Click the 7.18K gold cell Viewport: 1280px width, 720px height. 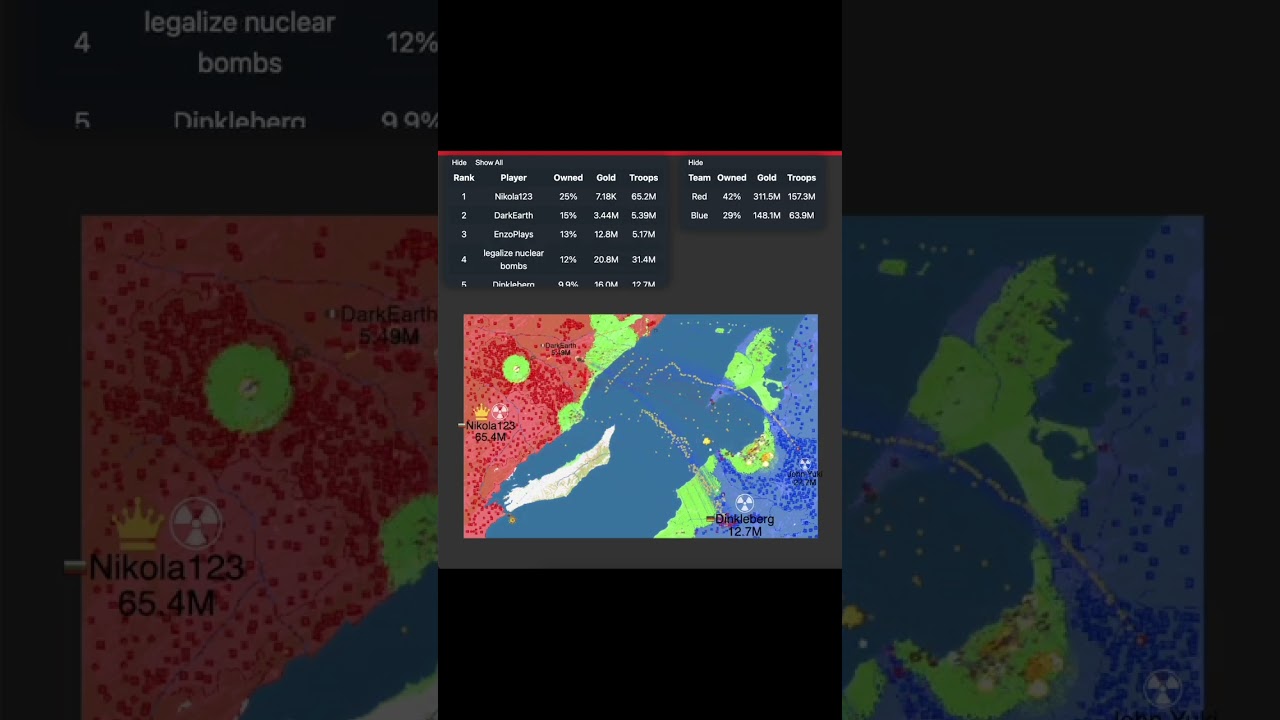tap(606, 197)
